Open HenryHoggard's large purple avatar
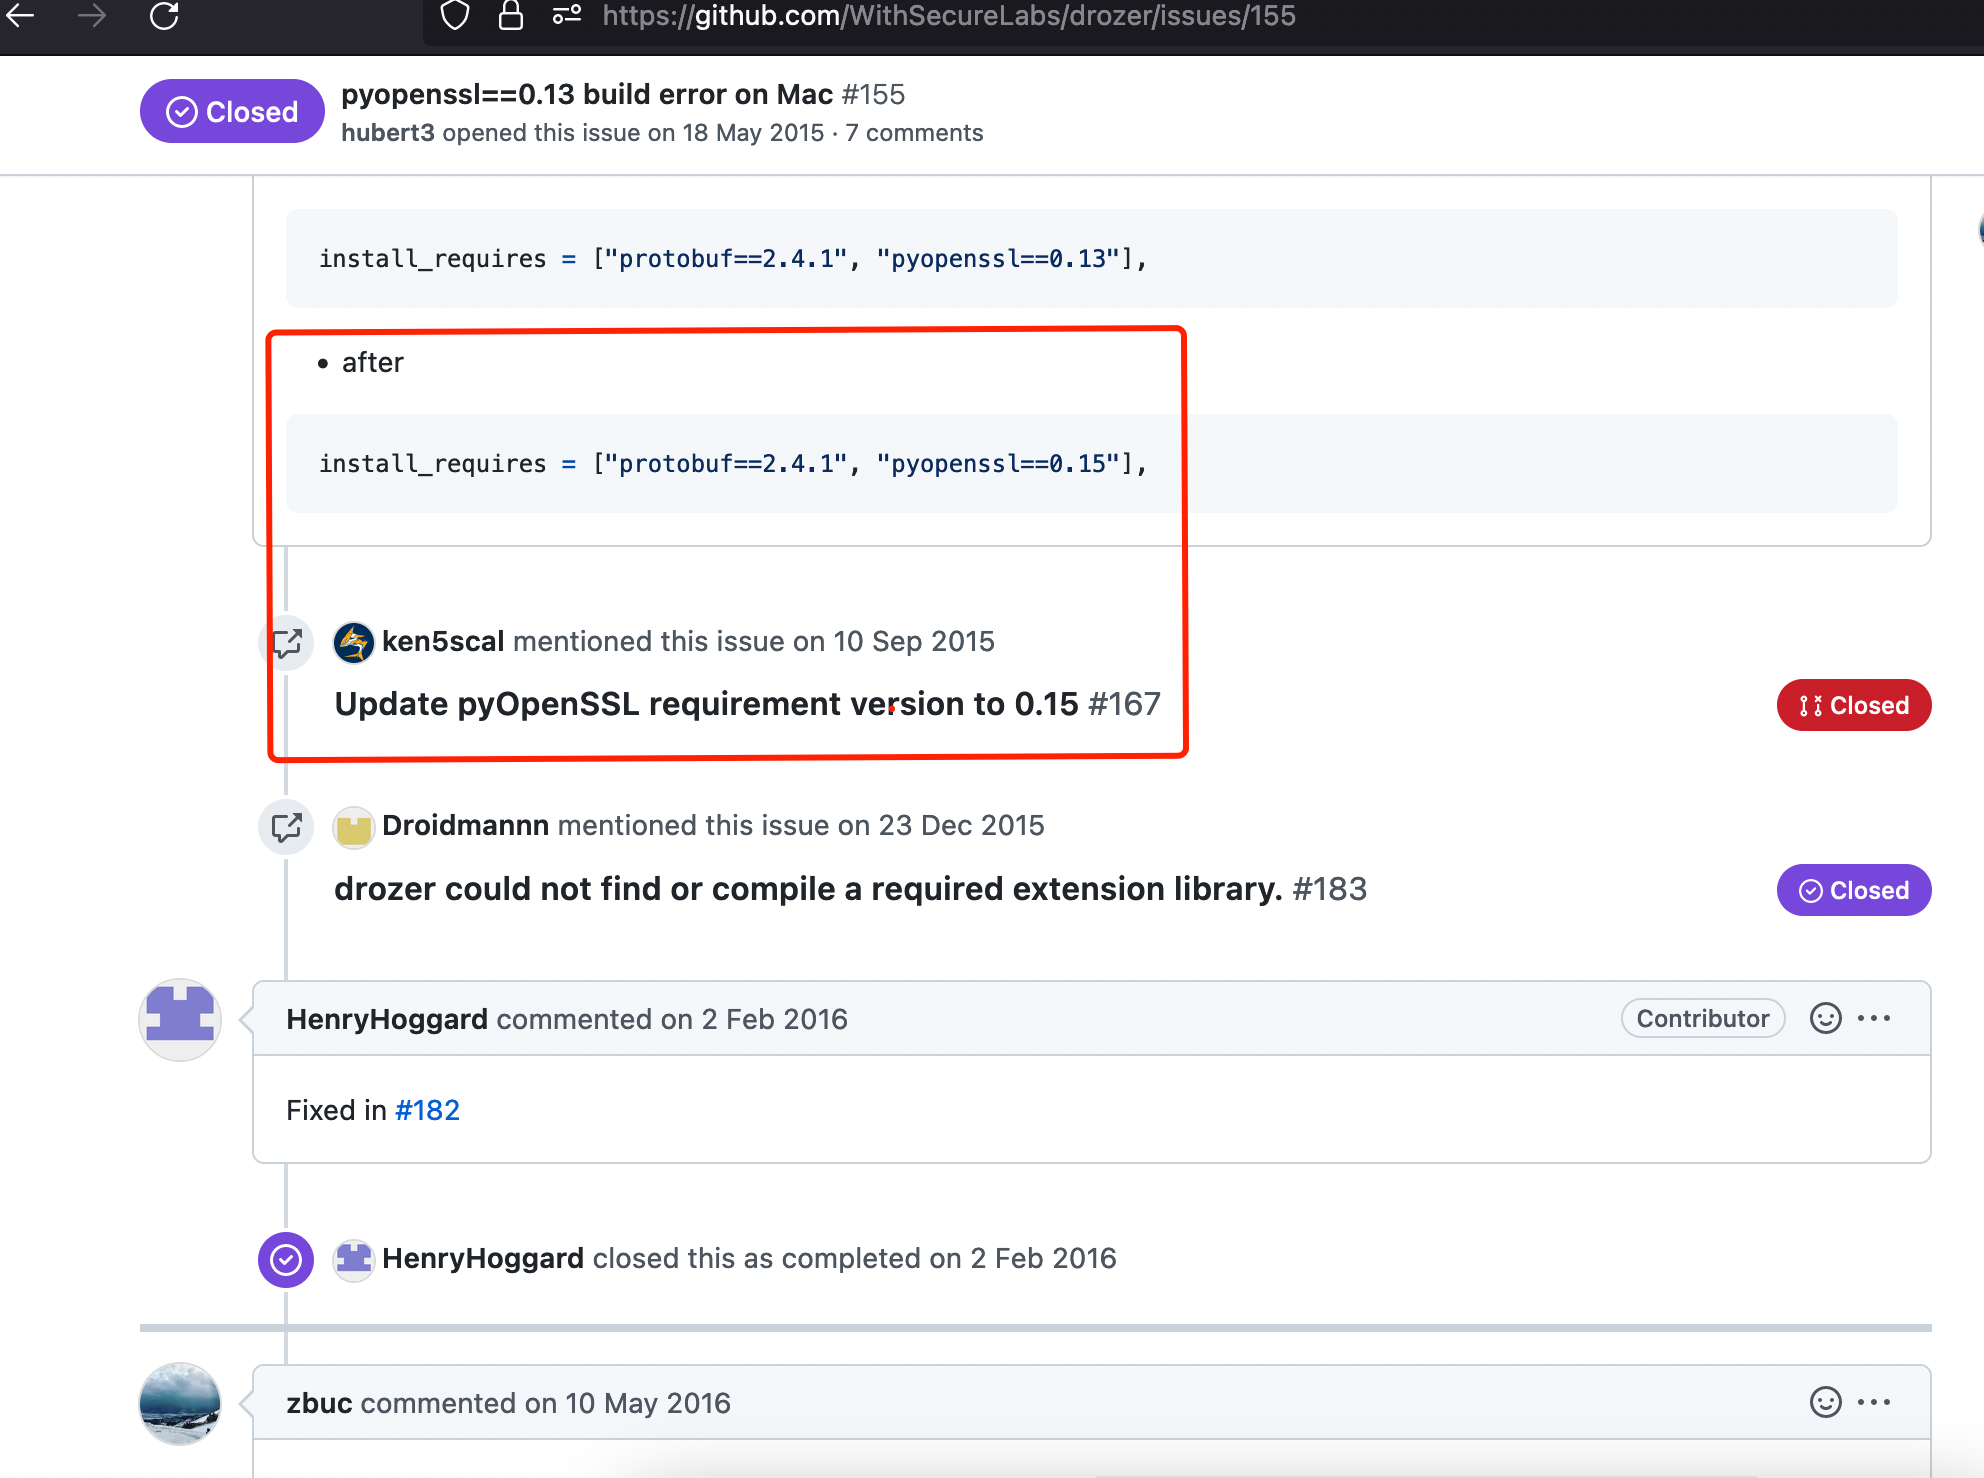This screenshot has width=1984, height=1478. click(180, 1019)
